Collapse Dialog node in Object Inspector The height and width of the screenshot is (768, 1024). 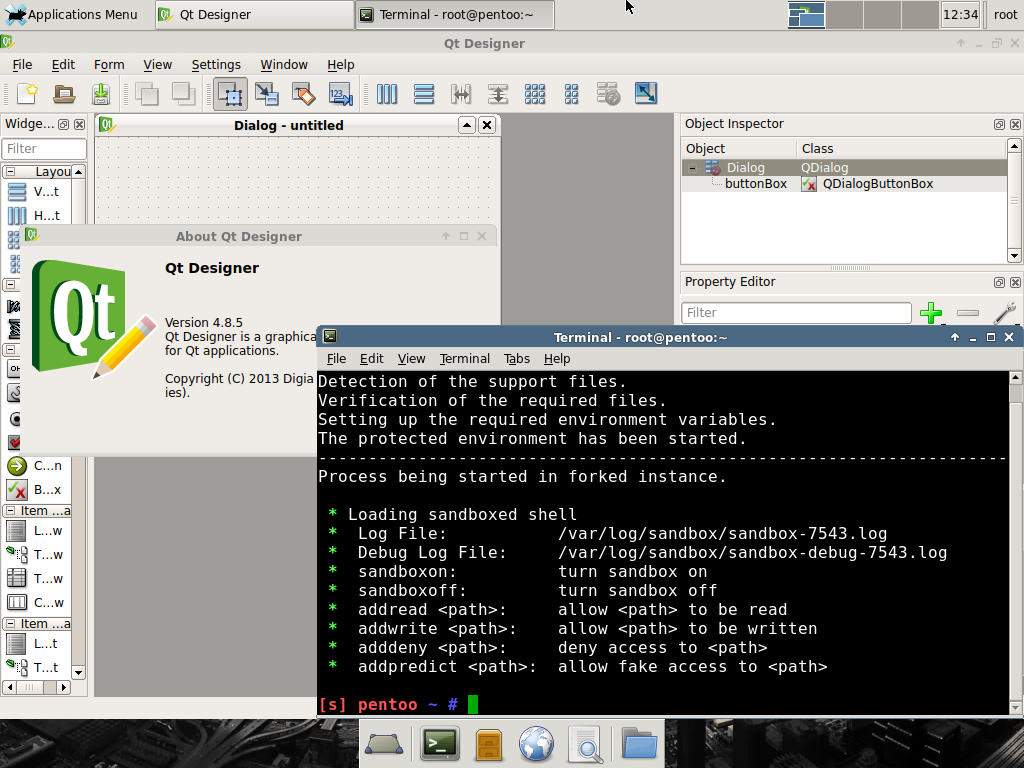point(692,168)
